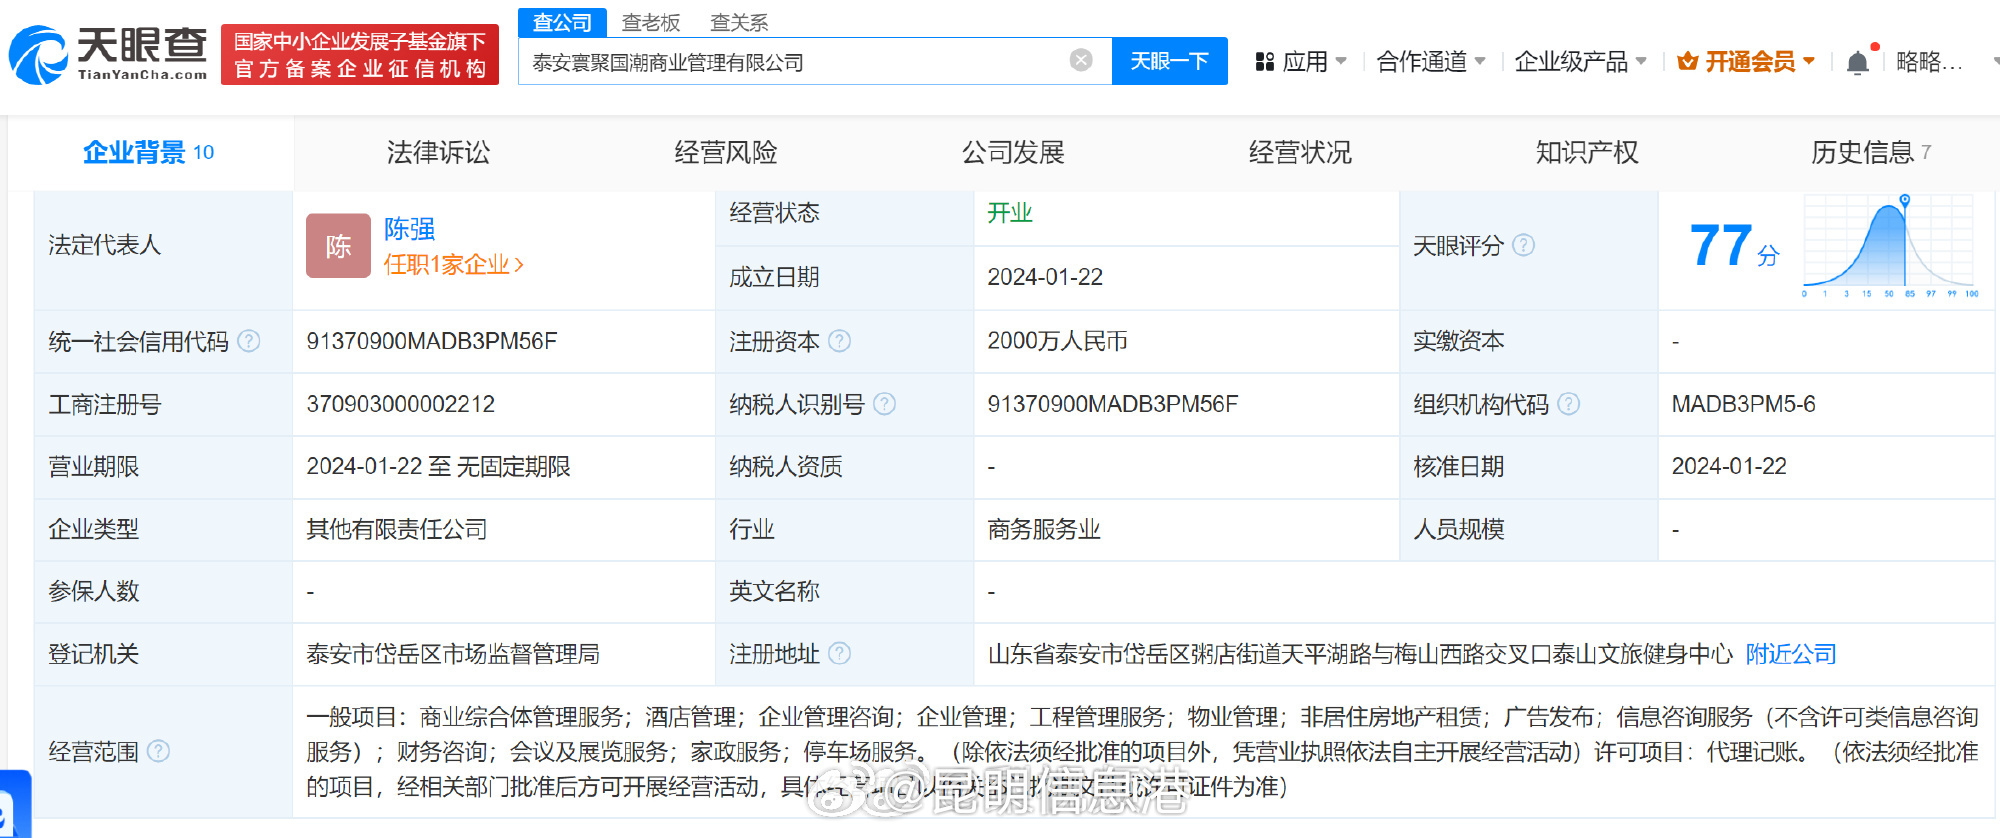Select the 2024-01-22 至 无固定期限 term
The width and height of the screenshot is (2000, 838).
438,466
